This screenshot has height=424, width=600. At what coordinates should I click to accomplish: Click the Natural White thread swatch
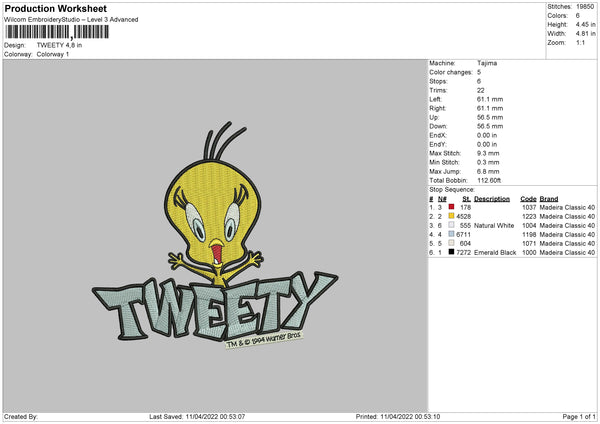(451, 225)
